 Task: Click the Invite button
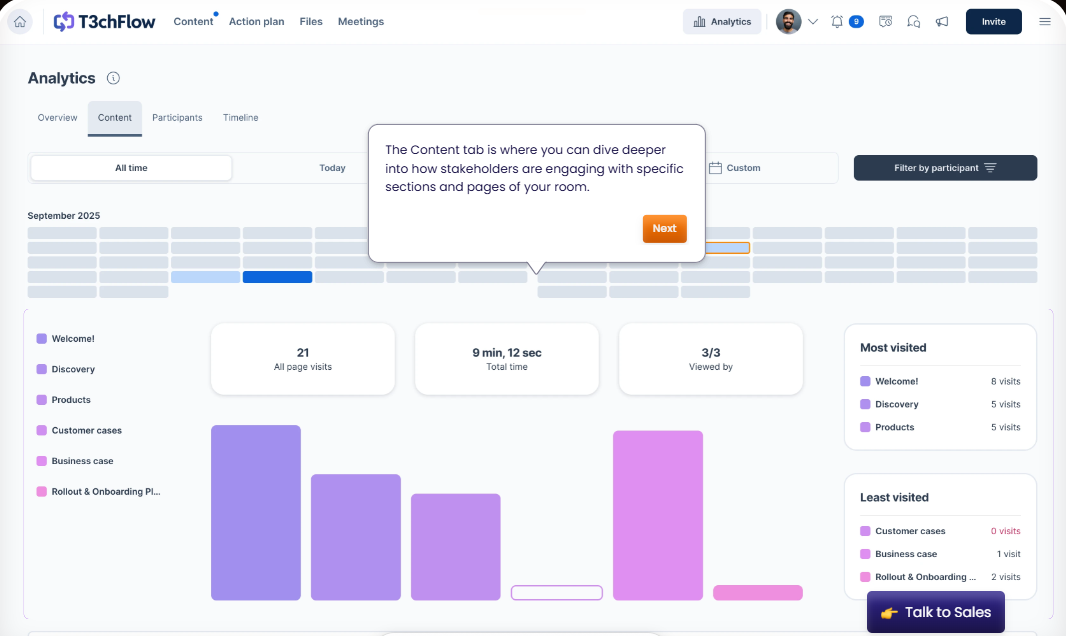[x=993, y=22]
